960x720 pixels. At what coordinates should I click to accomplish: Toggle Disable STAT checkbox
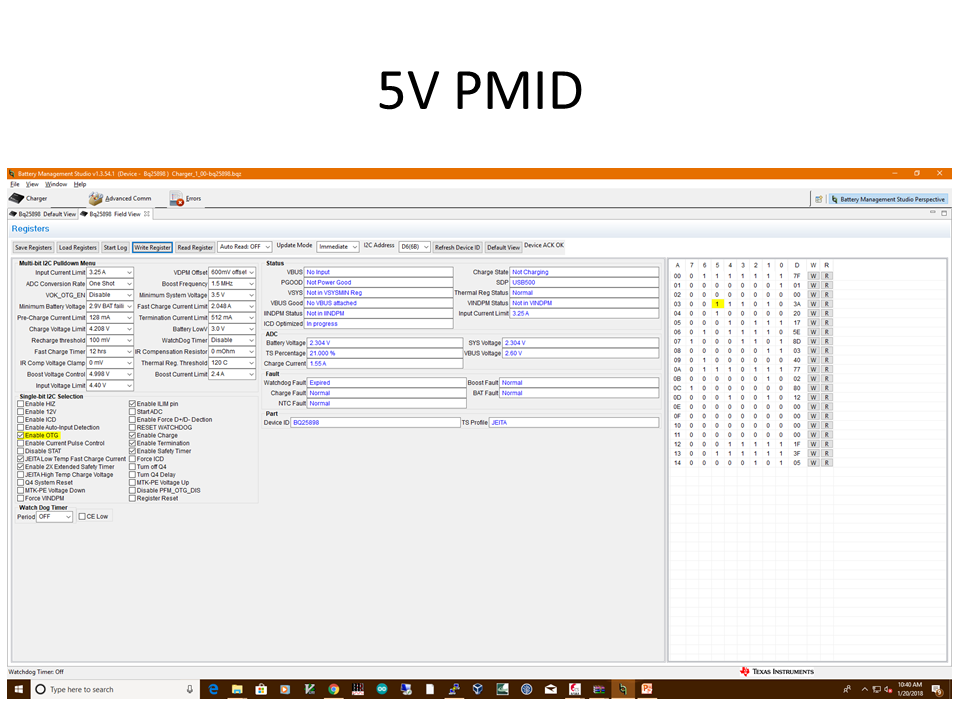21,451
